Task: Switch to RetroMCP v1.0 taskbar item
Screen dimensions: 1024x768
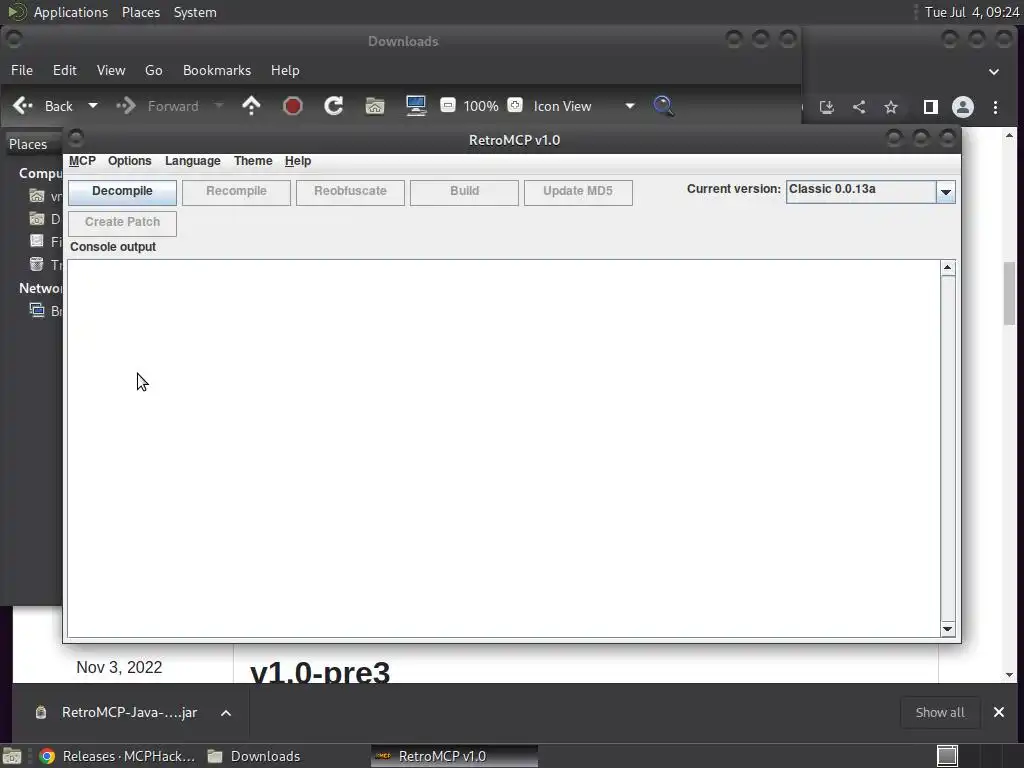Action: click(455, 756)
